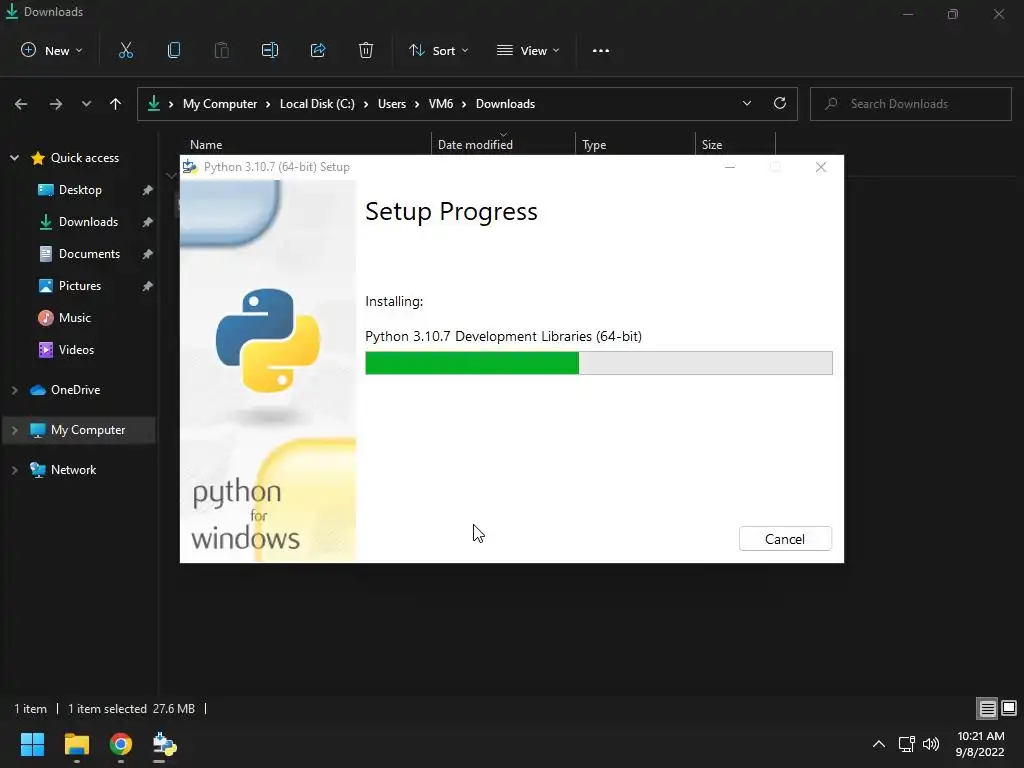This screenshot has width=1024, height=768.
Task: Unpin Downloads using its pin icon
Action: point(148,222)
